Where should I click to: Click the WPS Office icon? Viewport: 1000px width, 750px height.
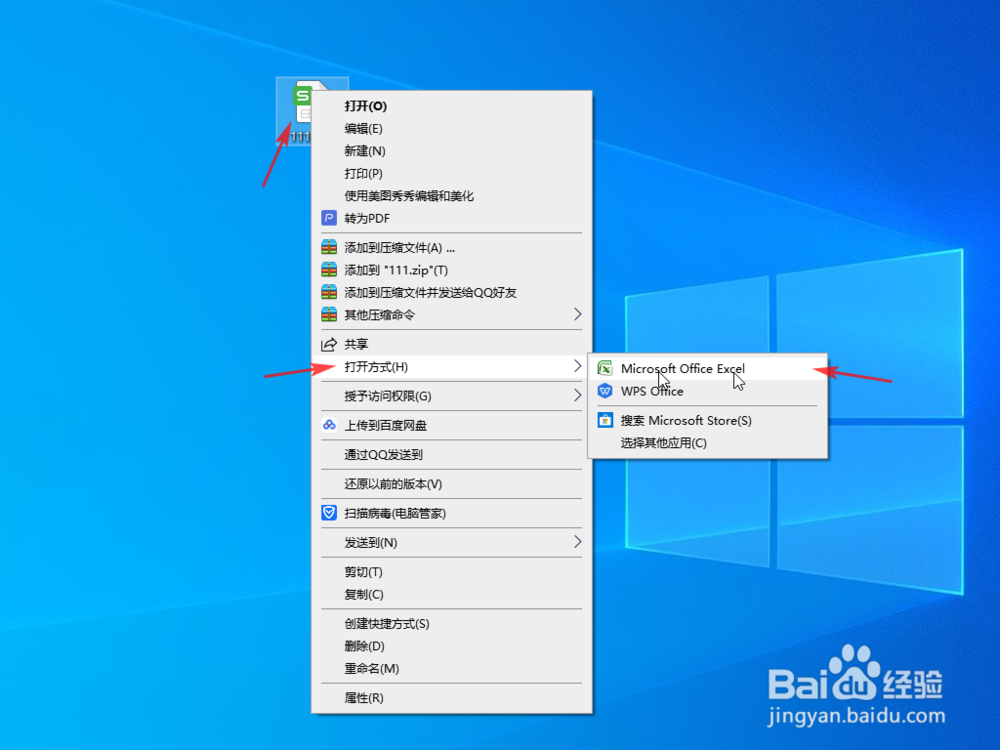605,391
